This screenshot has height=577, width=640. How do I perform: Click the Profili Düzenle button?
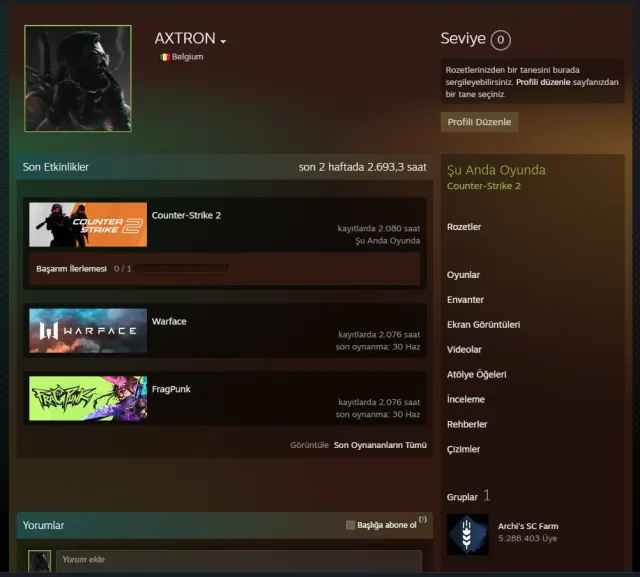(x=479, y=122)
